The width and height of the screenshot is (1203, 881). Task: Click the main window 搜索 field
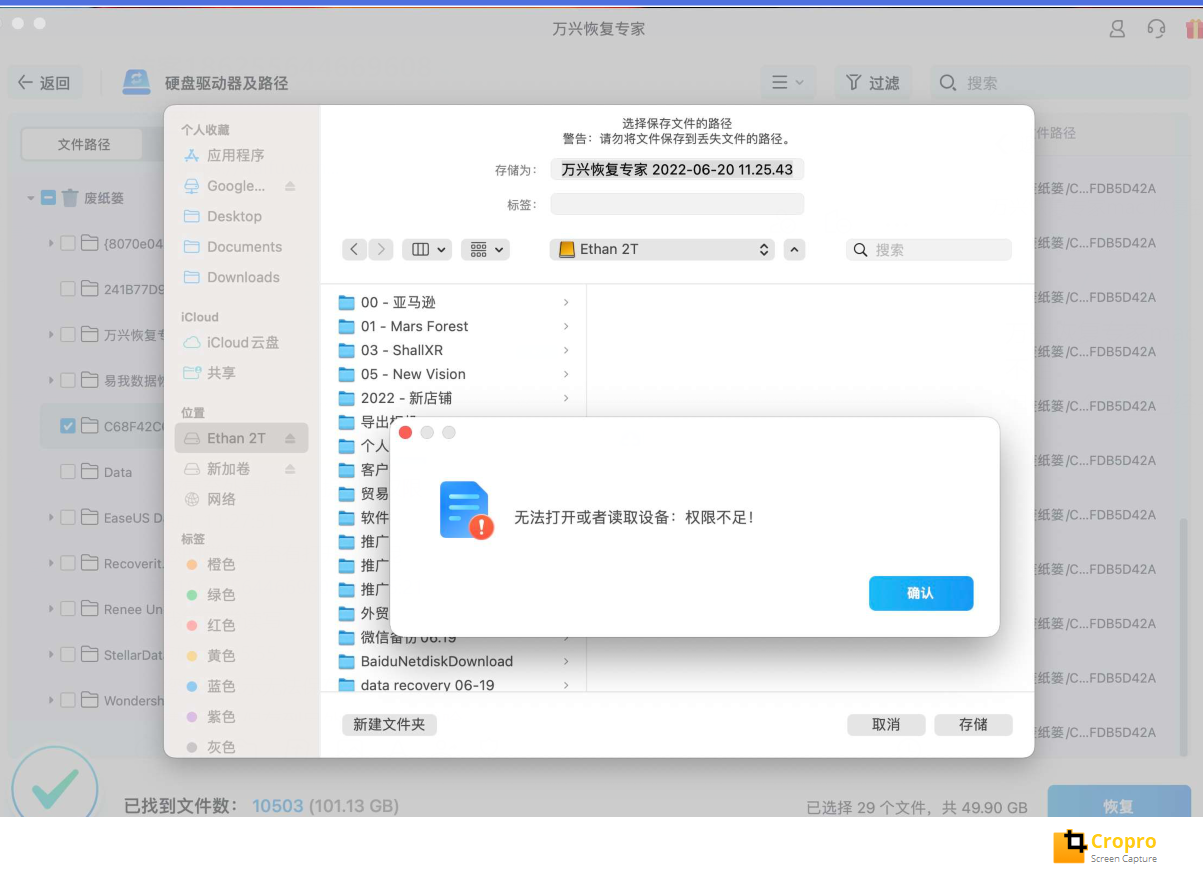(1058, 83)
